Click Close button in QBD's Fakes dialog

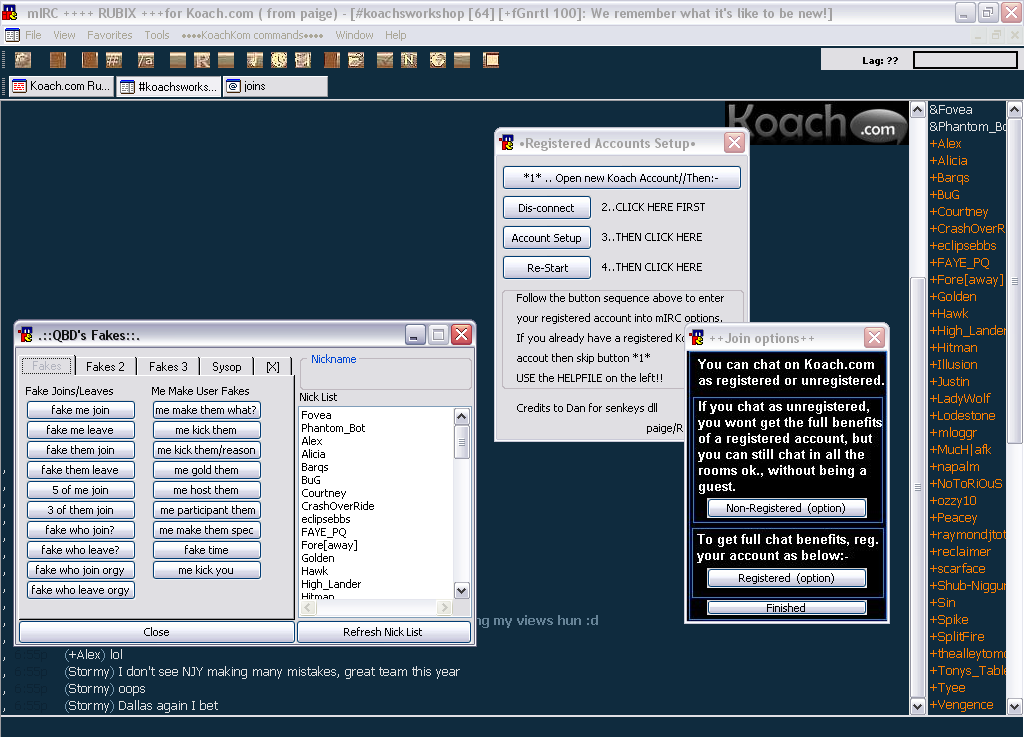tap(157, 632)
